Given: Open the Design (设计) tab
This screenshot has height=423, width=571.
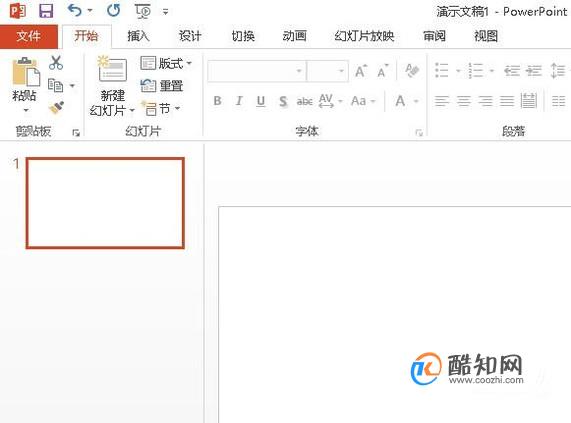Looking at the screenshot, I should point(190,36).
